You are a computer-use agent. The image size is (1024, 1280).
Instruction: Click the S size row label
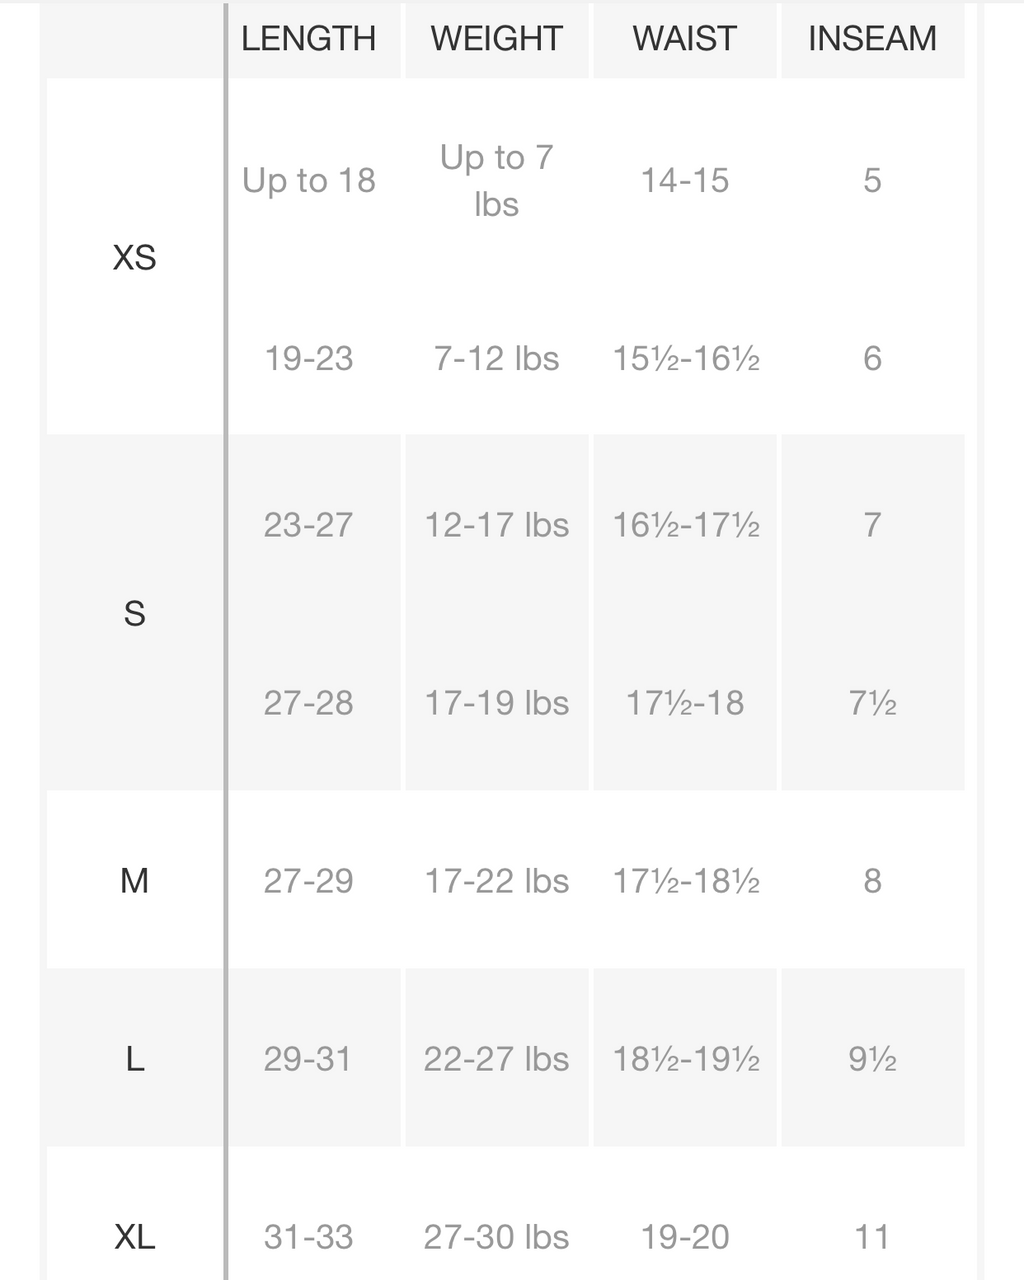pyautogui.click(x=134, y=613)
